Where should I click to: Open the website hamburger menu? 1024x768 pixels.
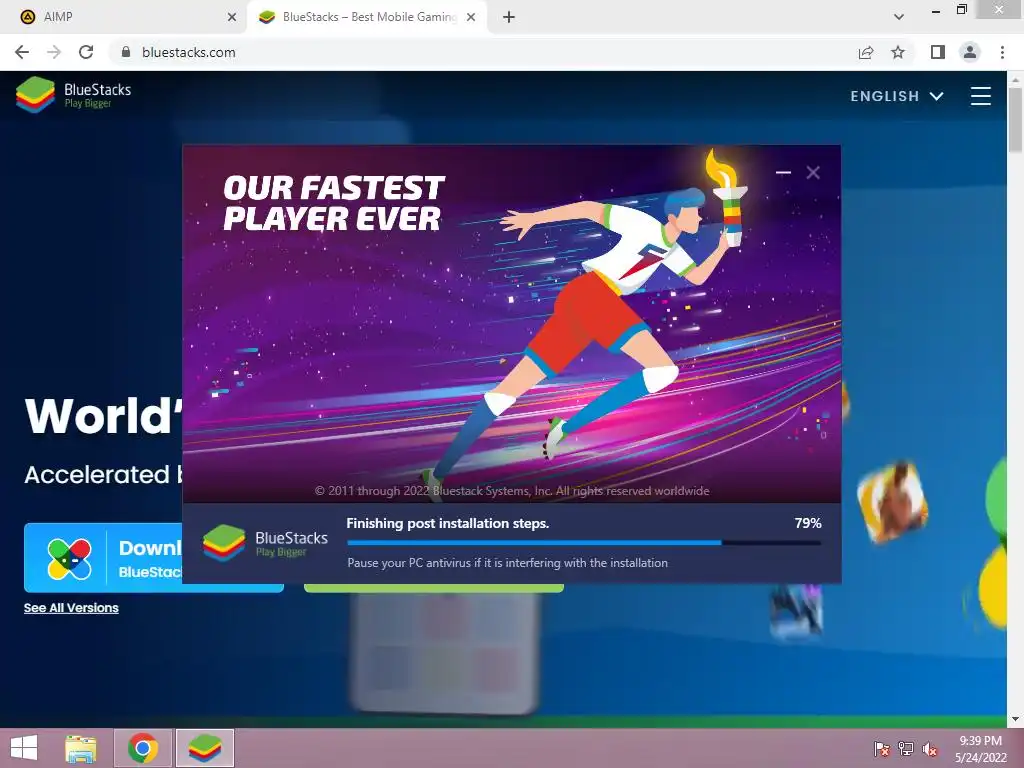[x=980, y=96]
